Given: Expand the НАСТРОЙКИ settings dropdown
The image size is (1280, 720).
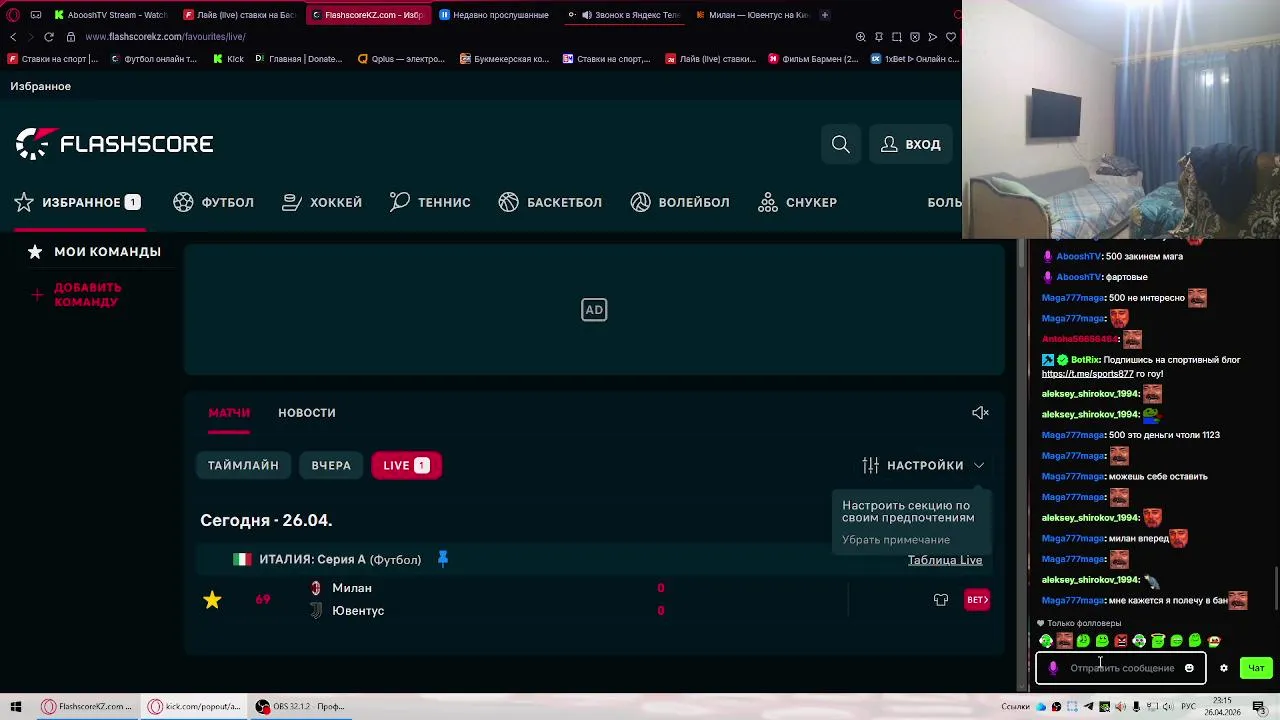Looking at the screenshot, I should 923,465.
